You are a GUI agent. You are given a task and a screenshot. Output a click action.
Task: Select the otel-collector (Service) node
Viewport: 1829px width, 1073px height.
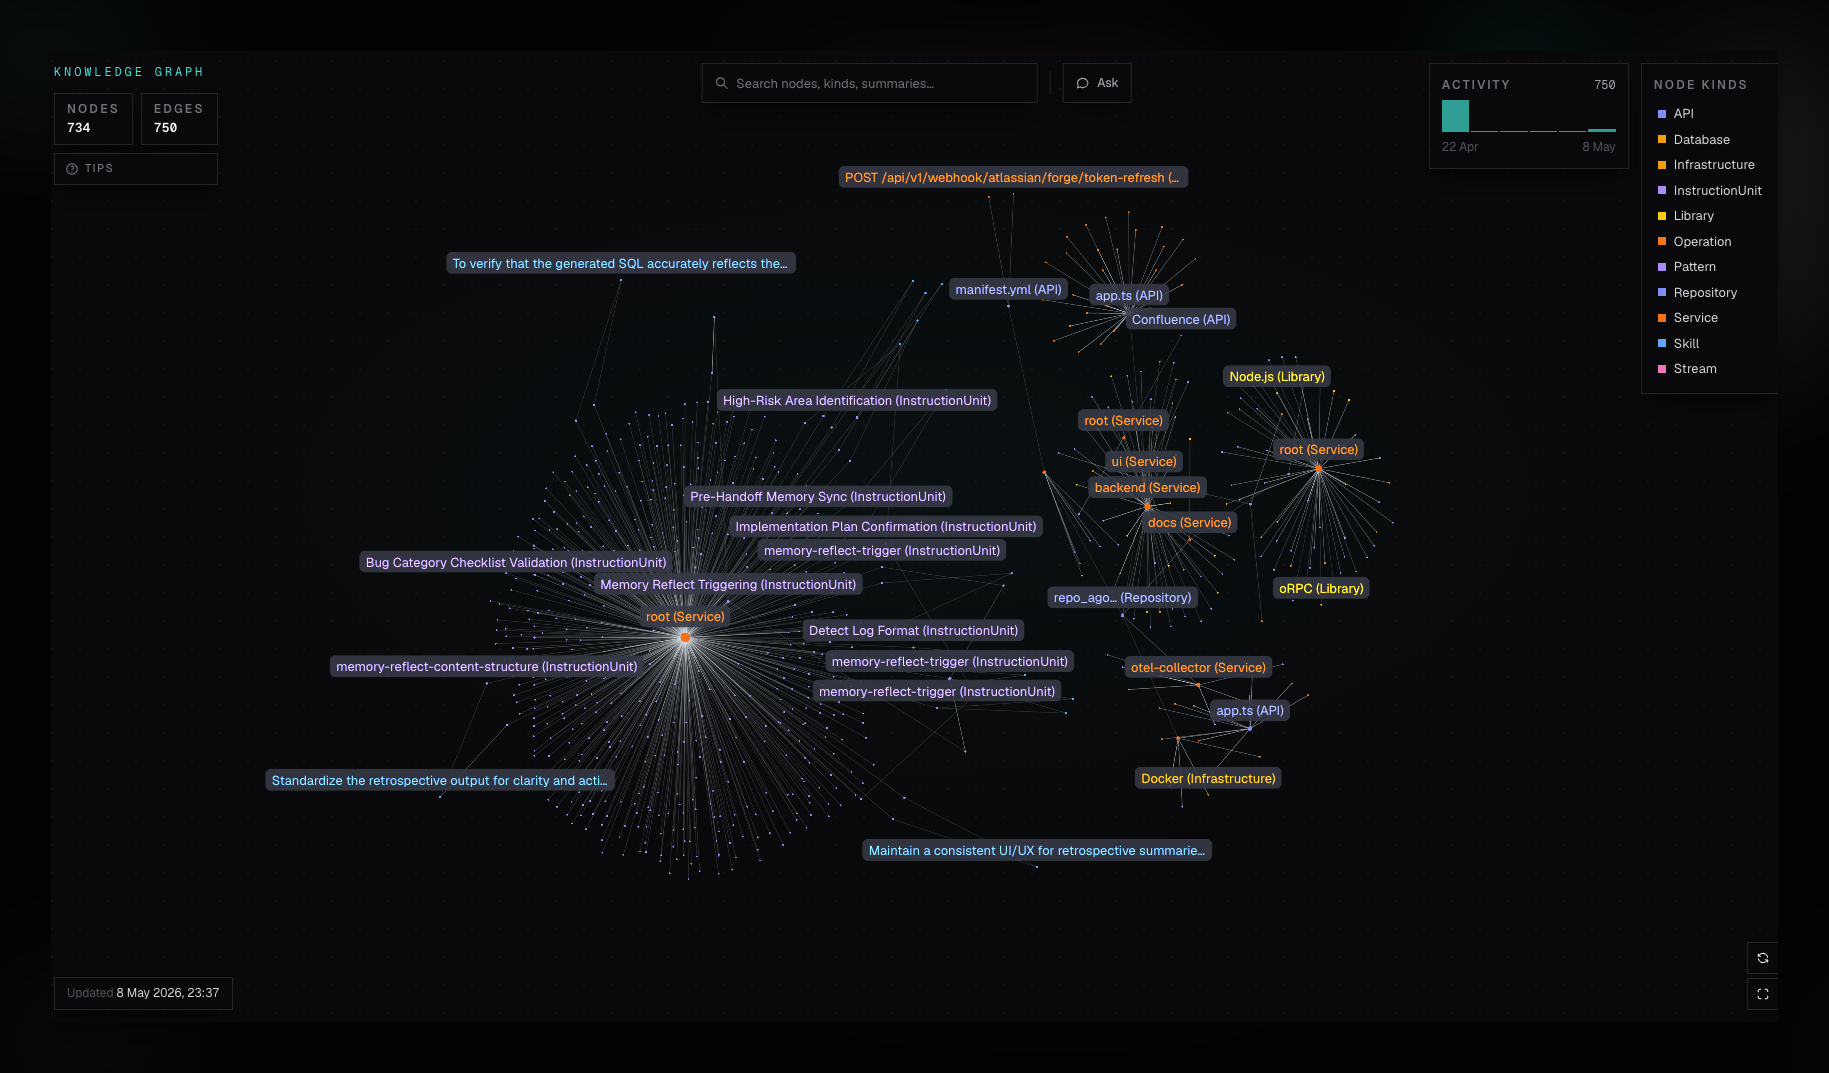[1198, 668]
